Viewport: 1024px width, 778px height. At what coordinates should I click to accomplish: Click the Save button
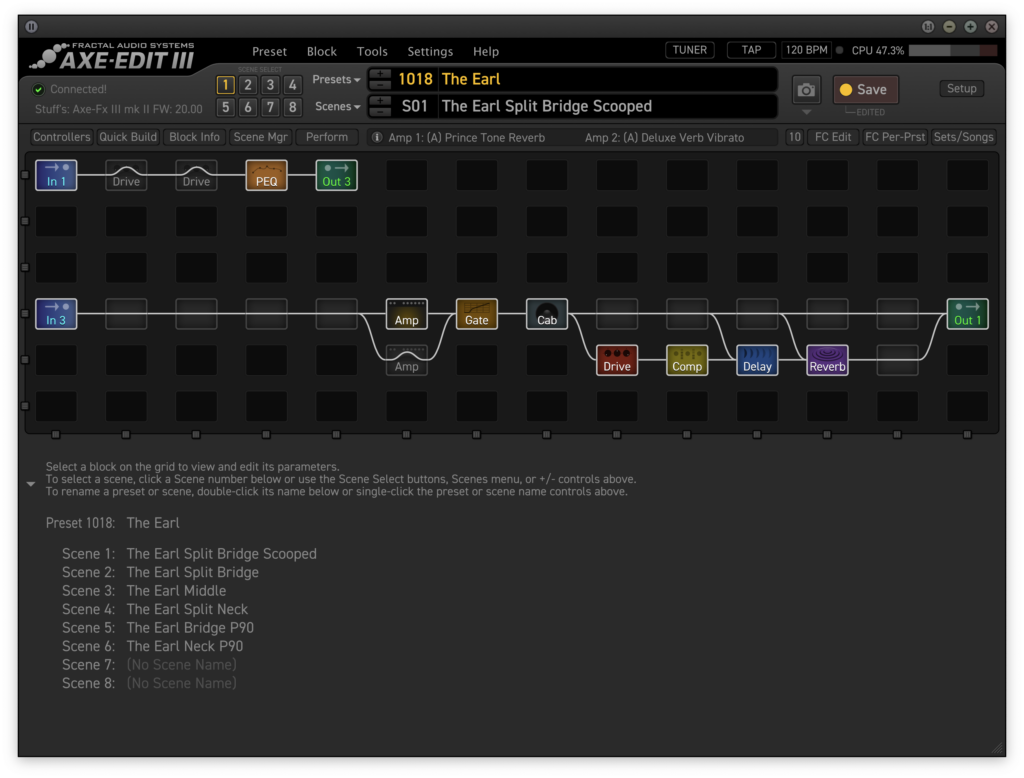pyautogui.click(x=865, y=89)
